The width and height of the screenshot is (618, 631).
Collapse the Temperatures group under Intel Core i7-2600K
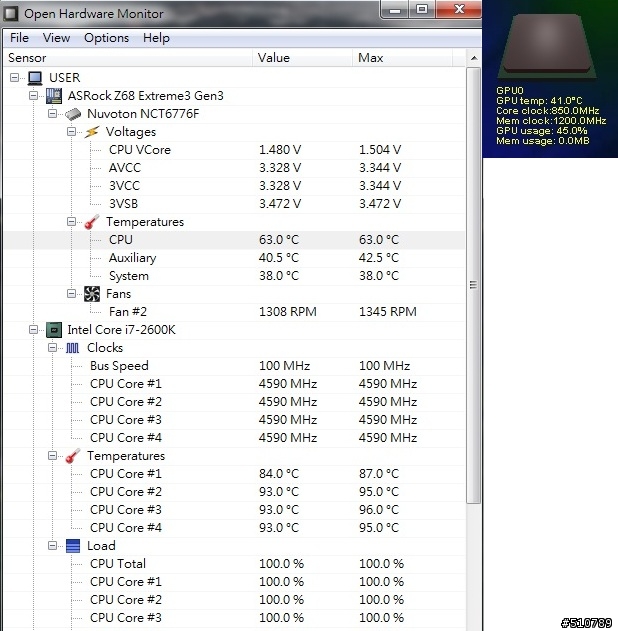52,456
